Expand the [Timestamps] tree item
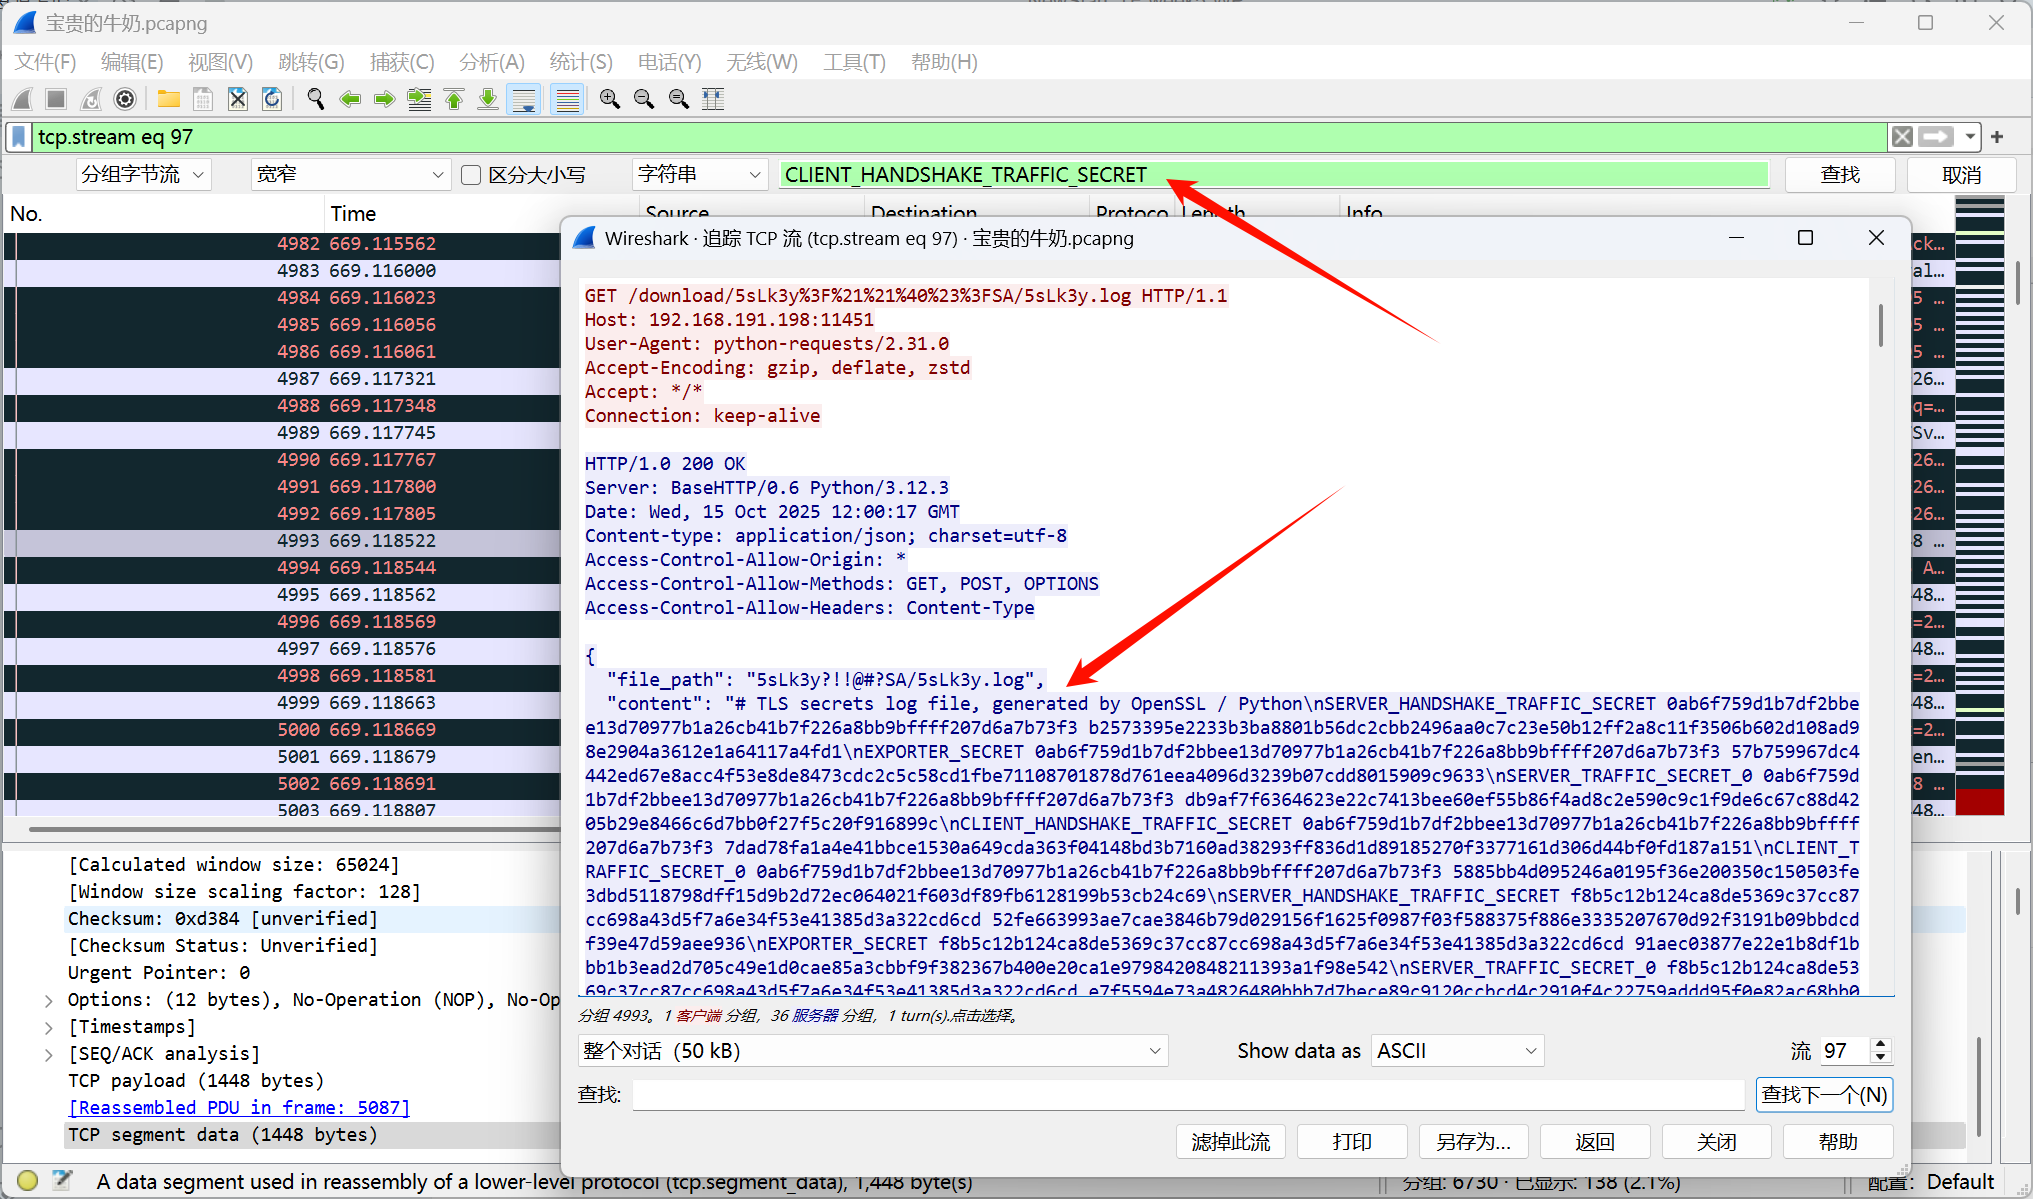2033x1199 pixels. tap(49, 1027)
